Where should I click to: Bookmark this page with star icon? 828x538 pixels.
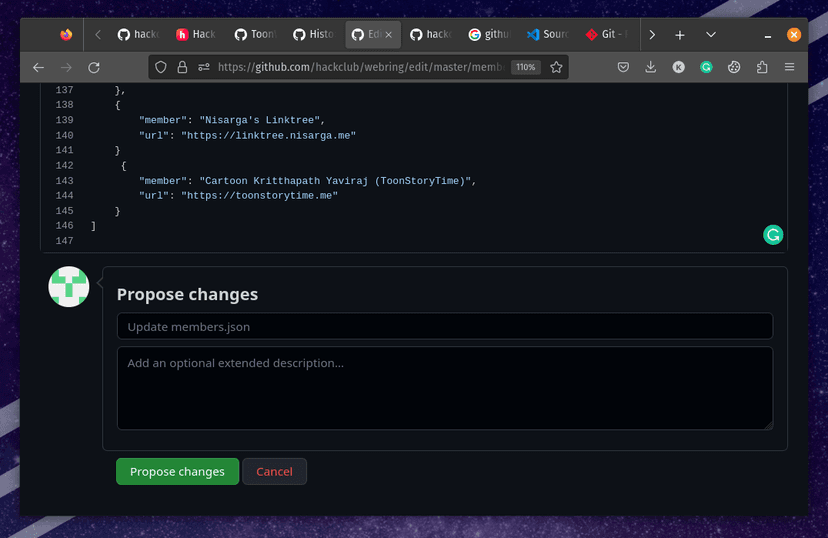[557, 67]
